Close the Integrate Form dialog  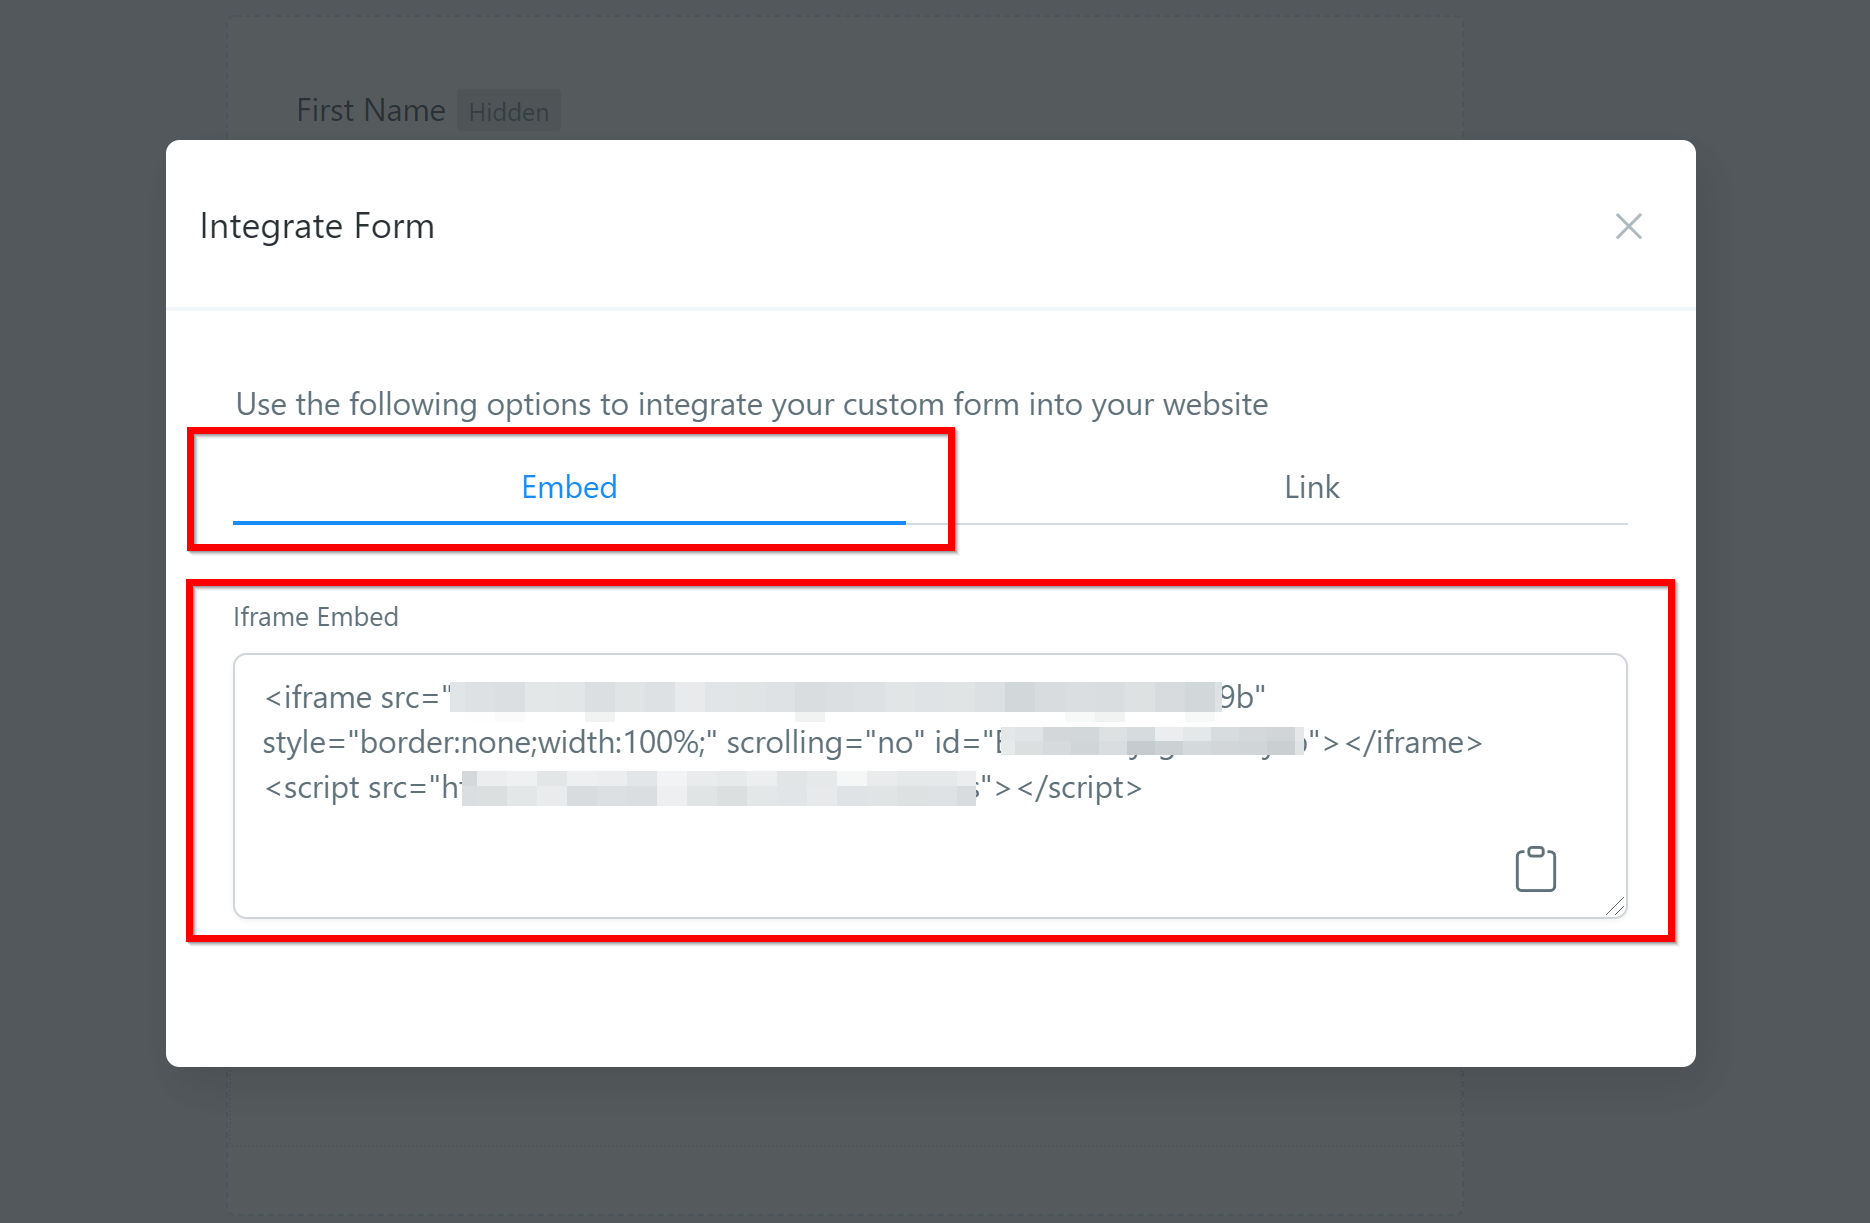[x=1628, y=227]
